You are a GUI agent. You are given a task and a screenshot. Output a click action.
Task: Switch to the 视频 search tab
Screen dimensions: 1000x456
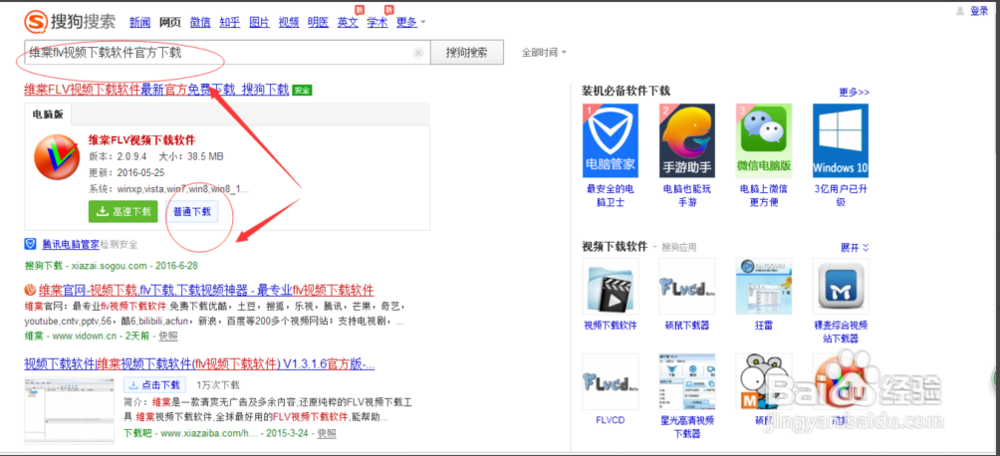point(289,22)
